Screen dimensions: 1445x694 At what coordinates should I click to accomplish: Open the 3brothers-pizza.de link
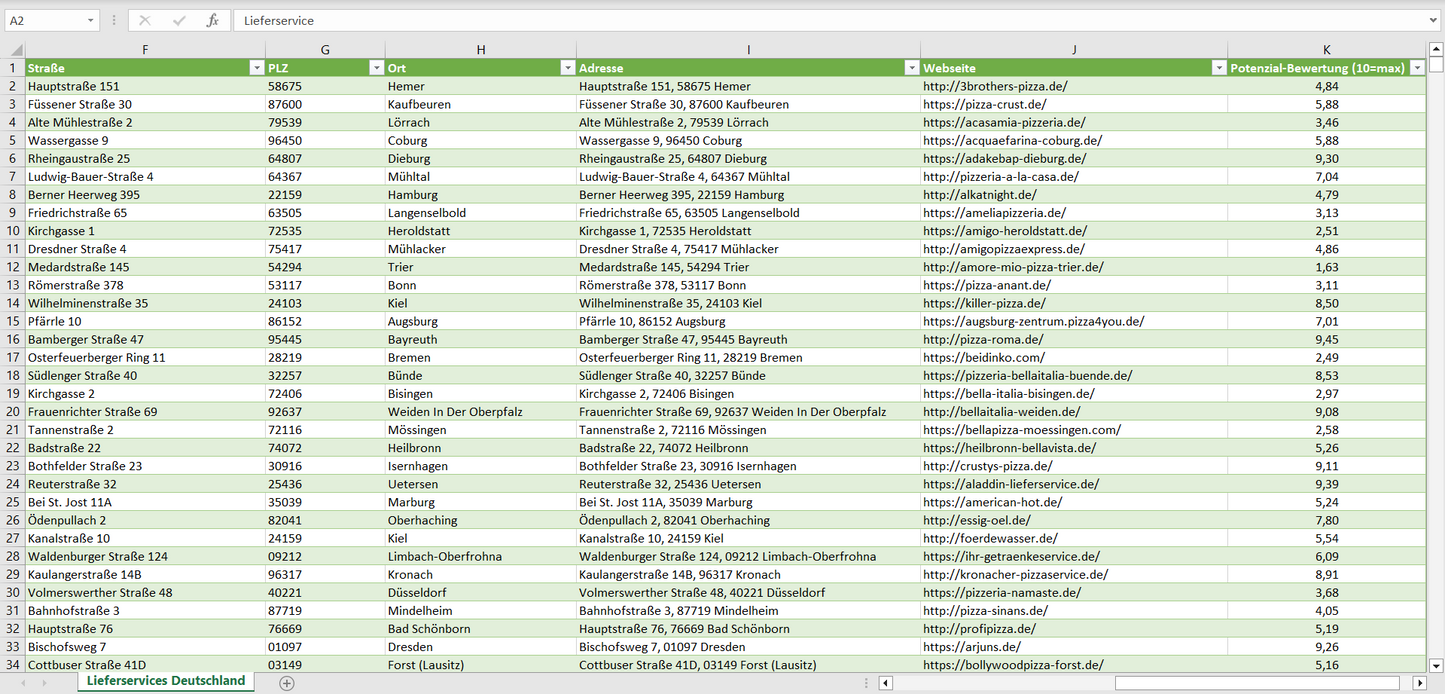[x=995, y=86]
